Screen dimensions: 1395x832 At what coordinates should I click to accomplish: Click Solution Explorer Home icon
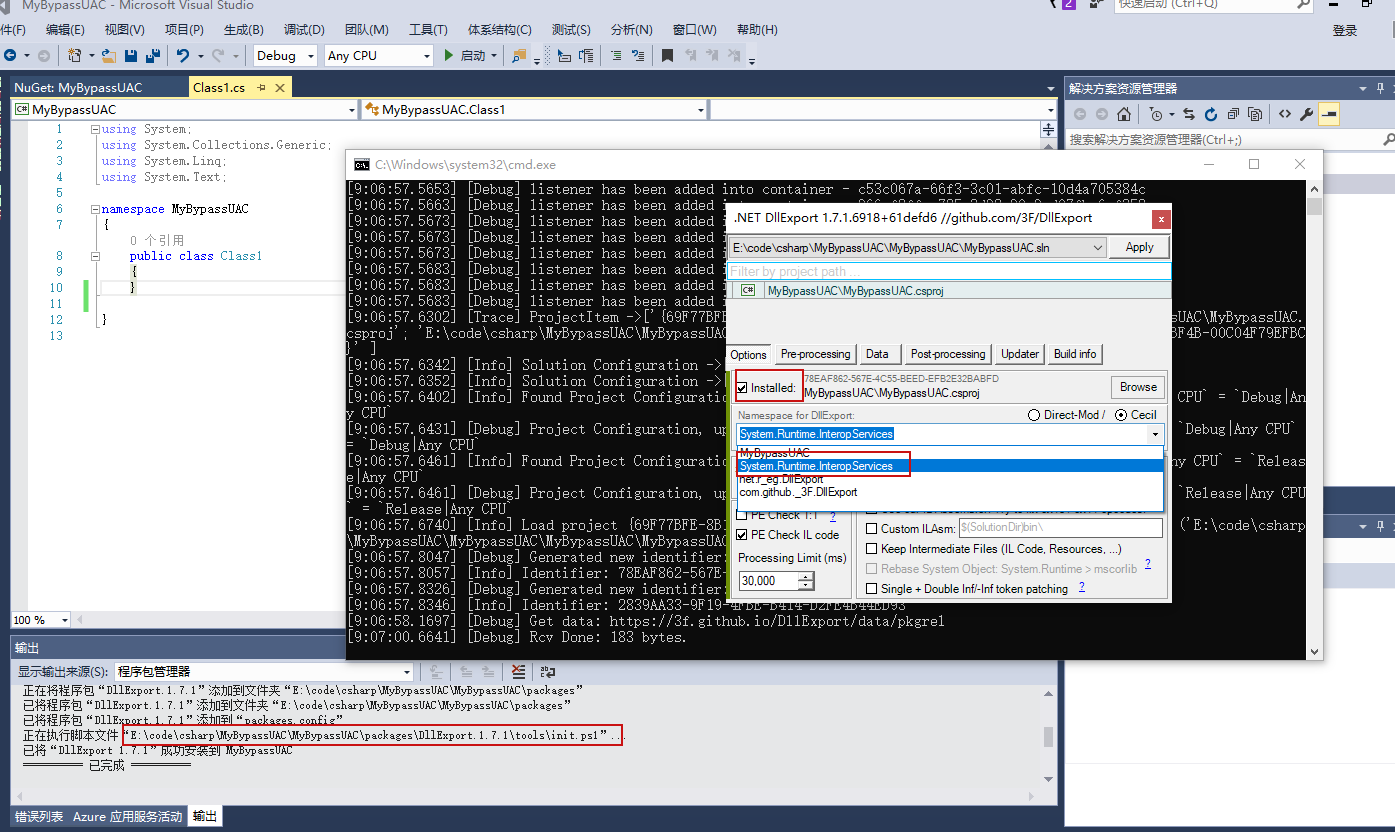[x=1124, y=114]
